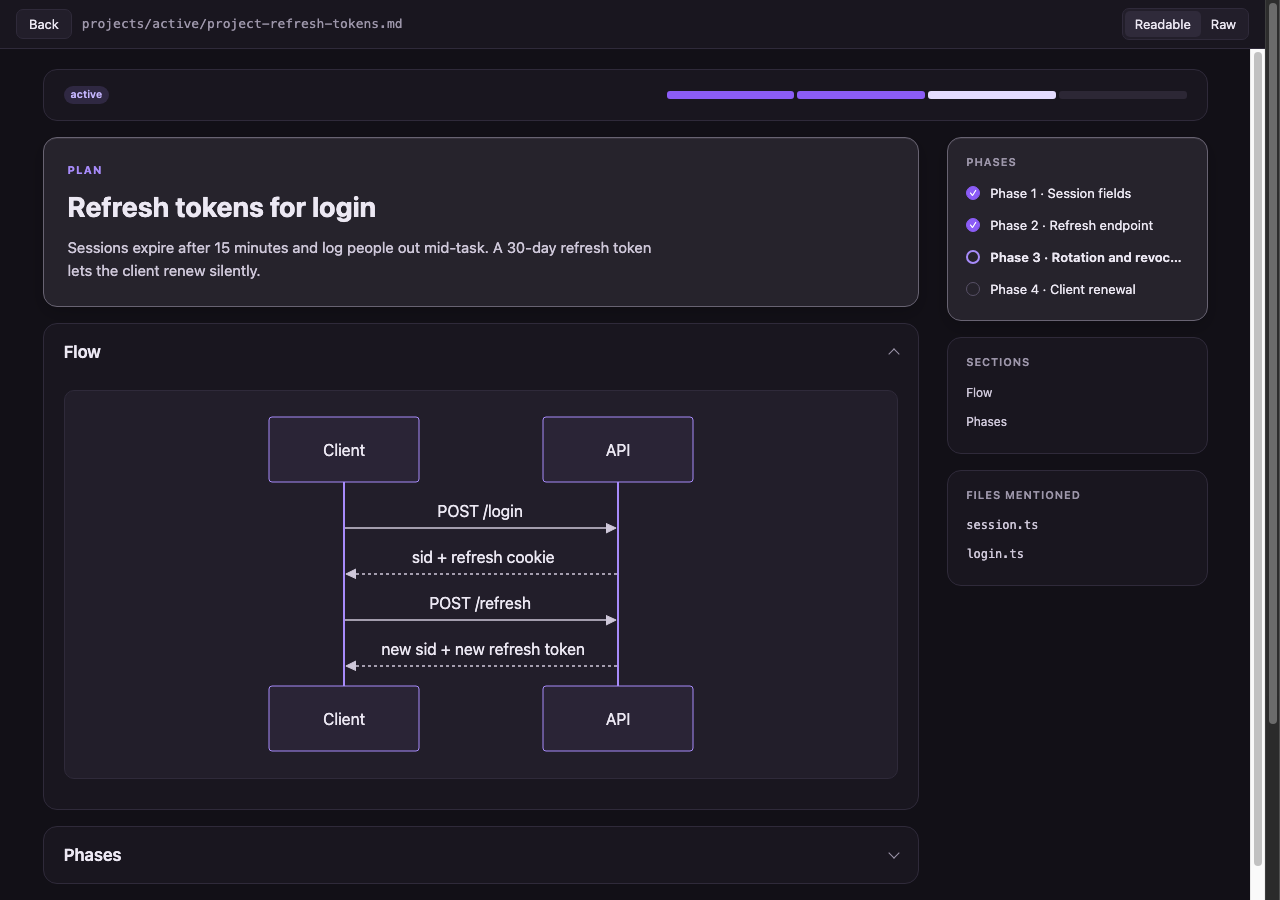
Task: Click the Phases section title
Action: click(92, 855)
